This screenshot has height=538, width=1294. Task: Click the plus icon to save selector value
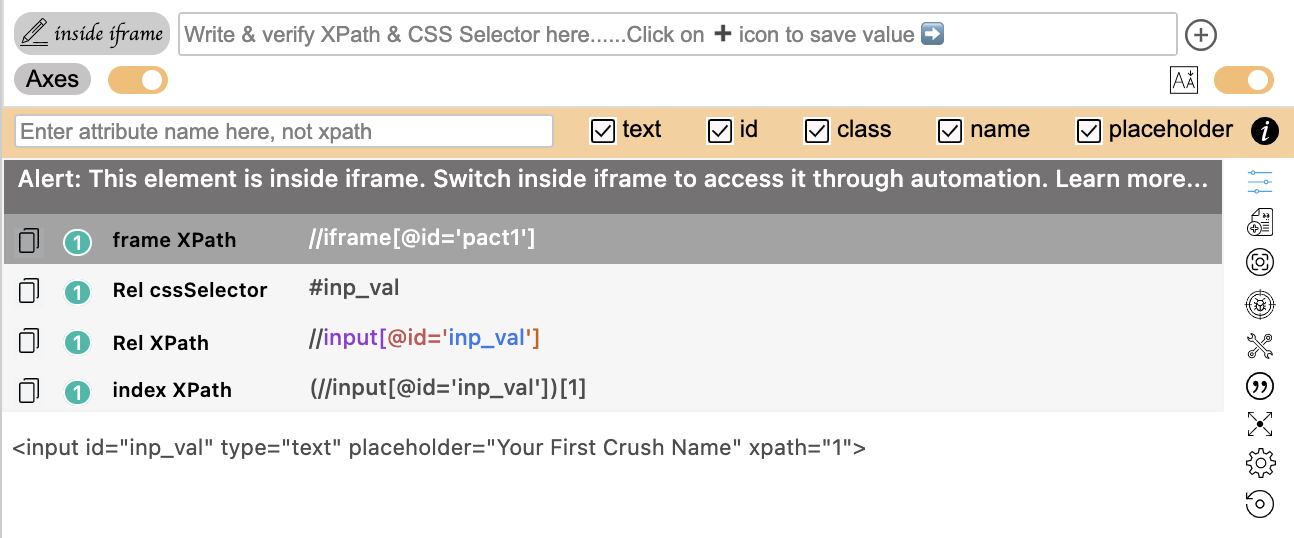(1200, 35)
